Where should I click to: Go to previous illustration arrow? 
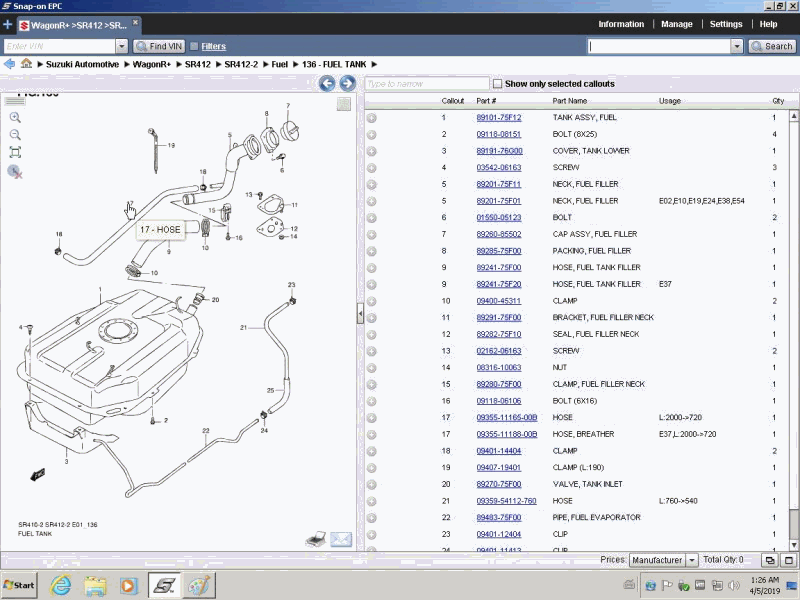pyautogui.click(x=327, y=83)
